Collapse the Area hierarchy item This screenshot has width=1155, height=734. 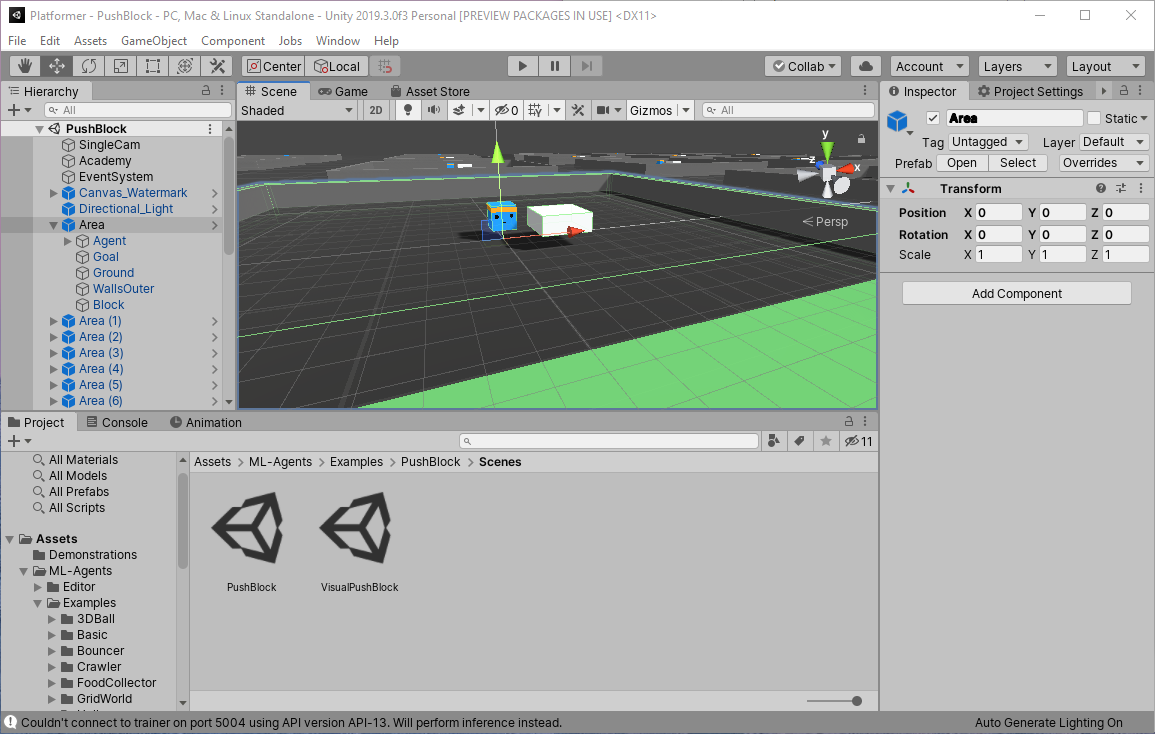click(x=53, y=226)
